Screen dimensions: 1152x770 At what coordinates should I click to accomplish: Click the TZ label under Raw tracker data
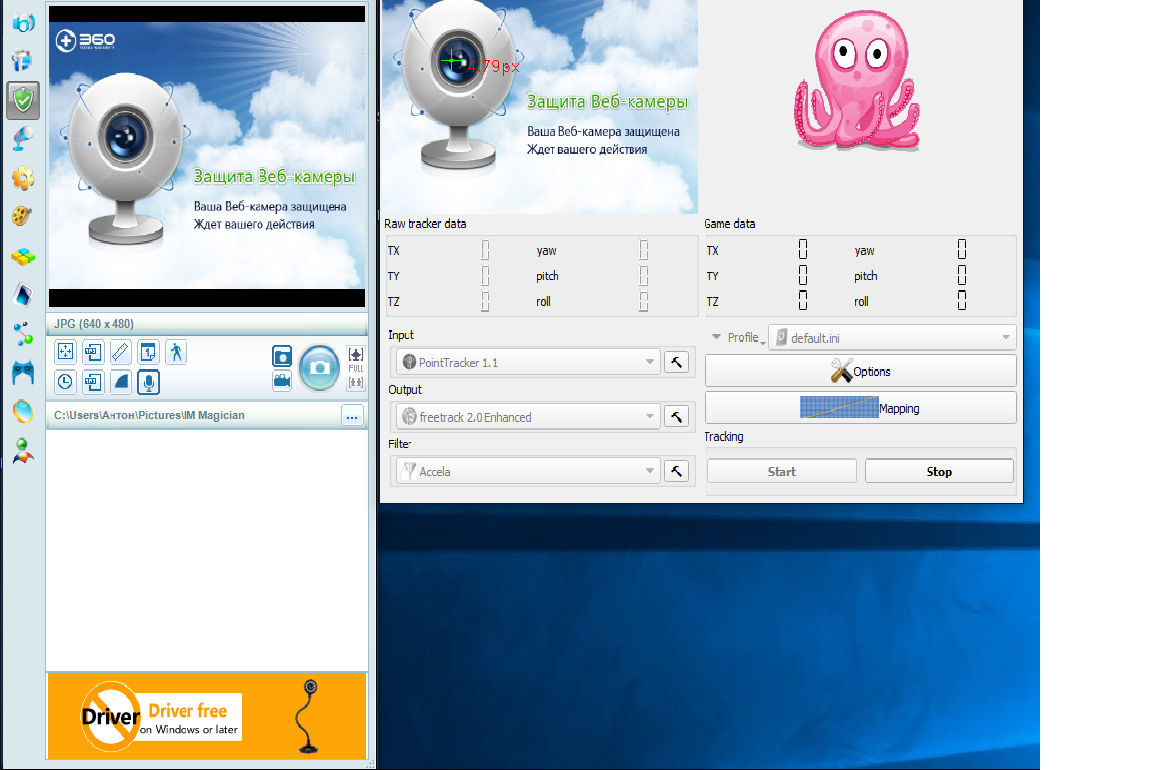pyautogui.click(x=394, y=302)
